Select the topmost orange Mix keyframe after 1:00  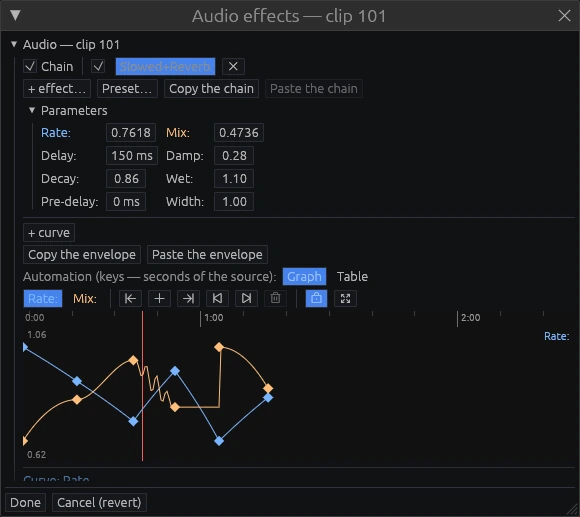[x=219, y=347]
